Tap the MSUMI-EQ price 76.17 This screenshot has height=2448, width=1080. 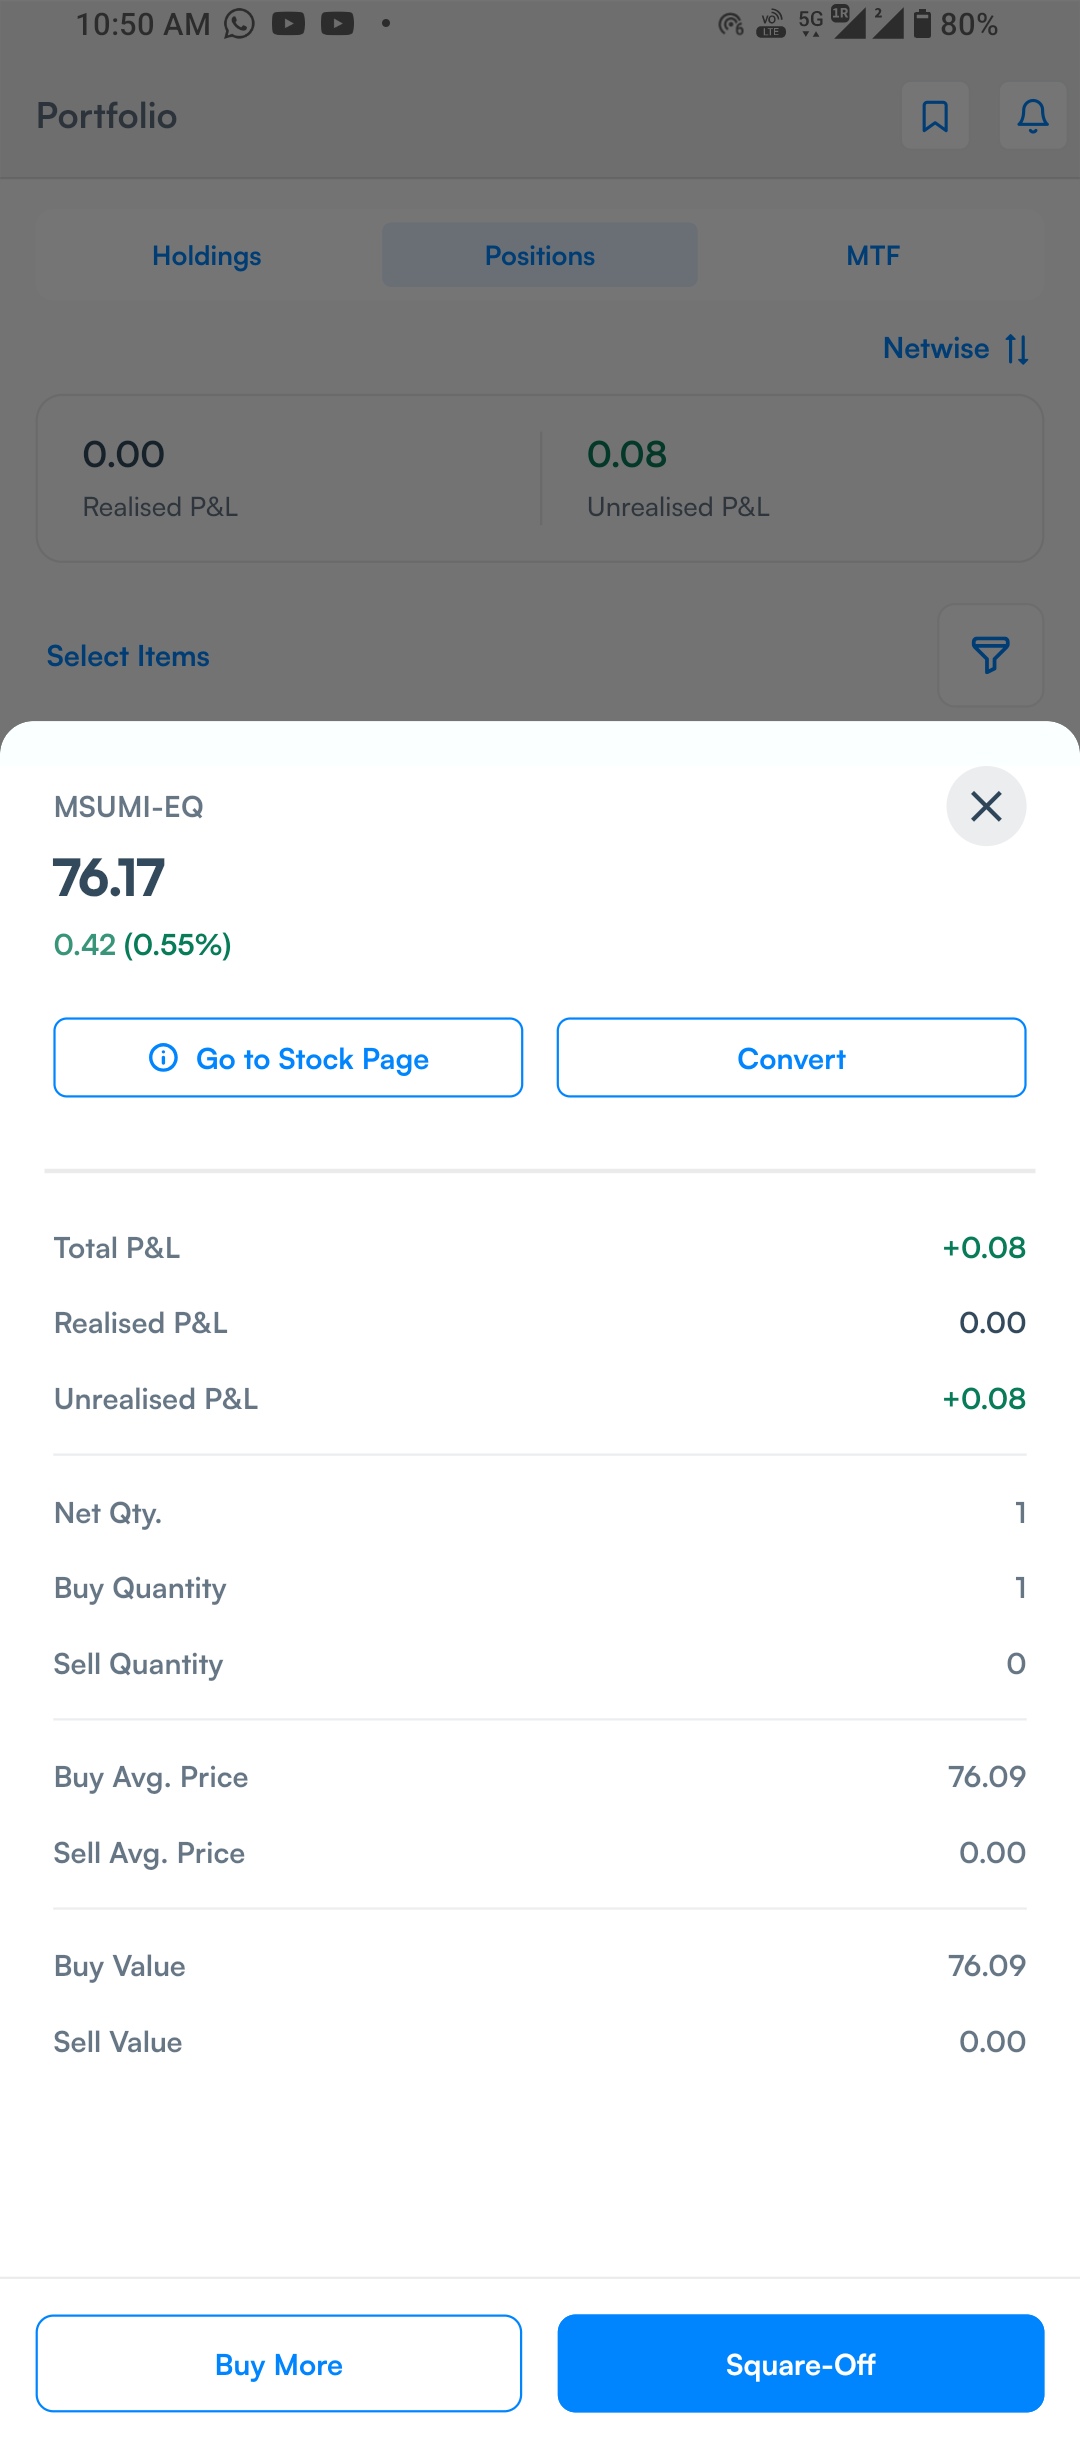coord(109,878)
